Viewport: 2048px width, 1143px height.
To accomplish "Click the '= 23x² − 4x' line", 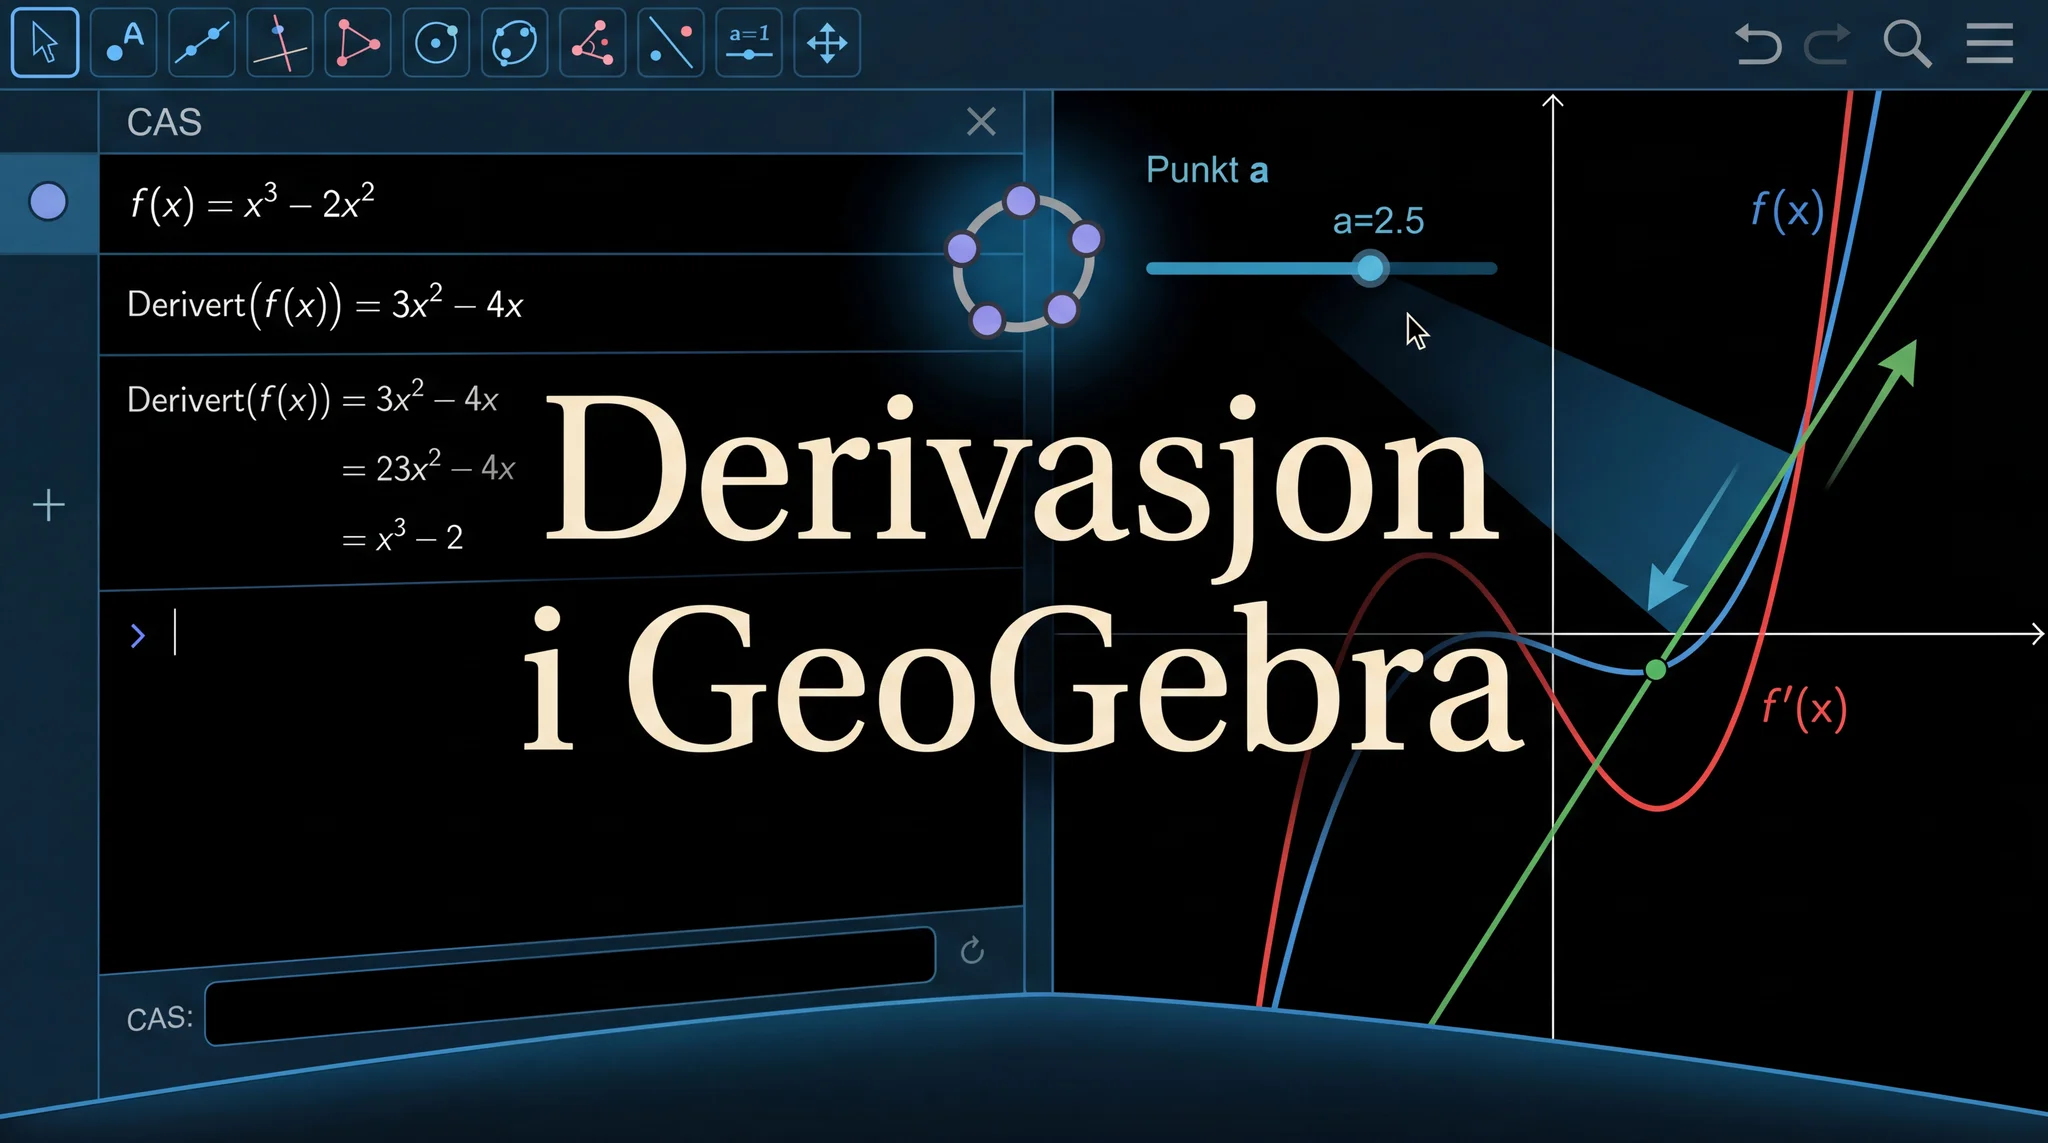I will (428, 467).
